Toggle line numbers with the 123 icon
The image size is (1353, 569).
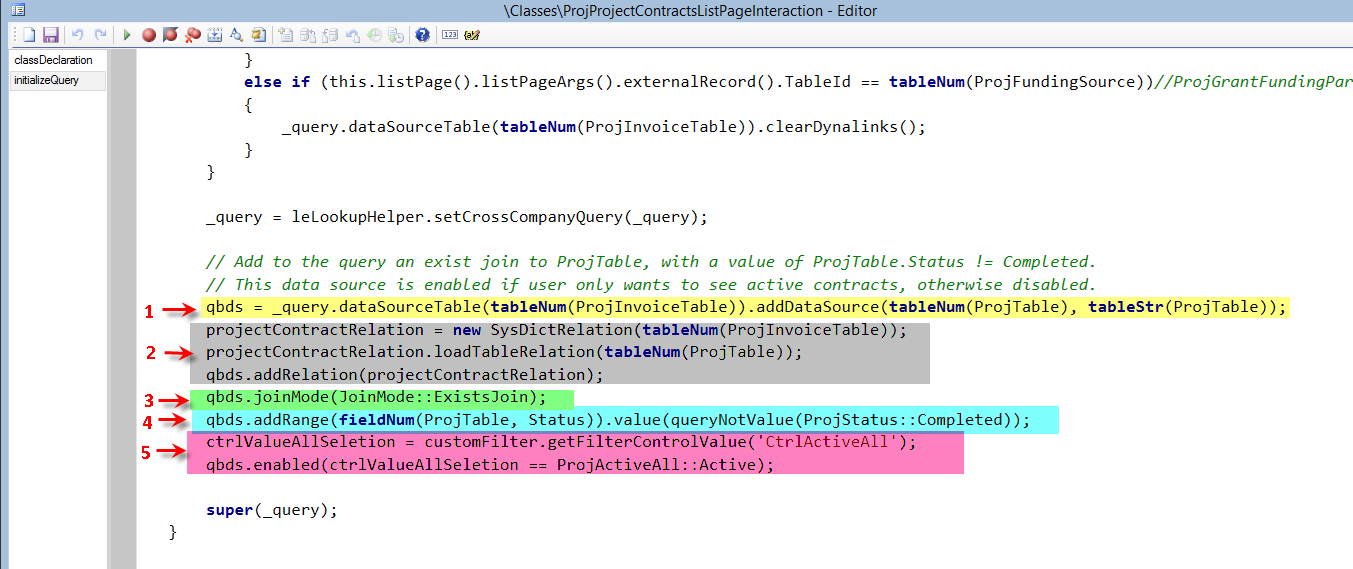tap(449, 35)
